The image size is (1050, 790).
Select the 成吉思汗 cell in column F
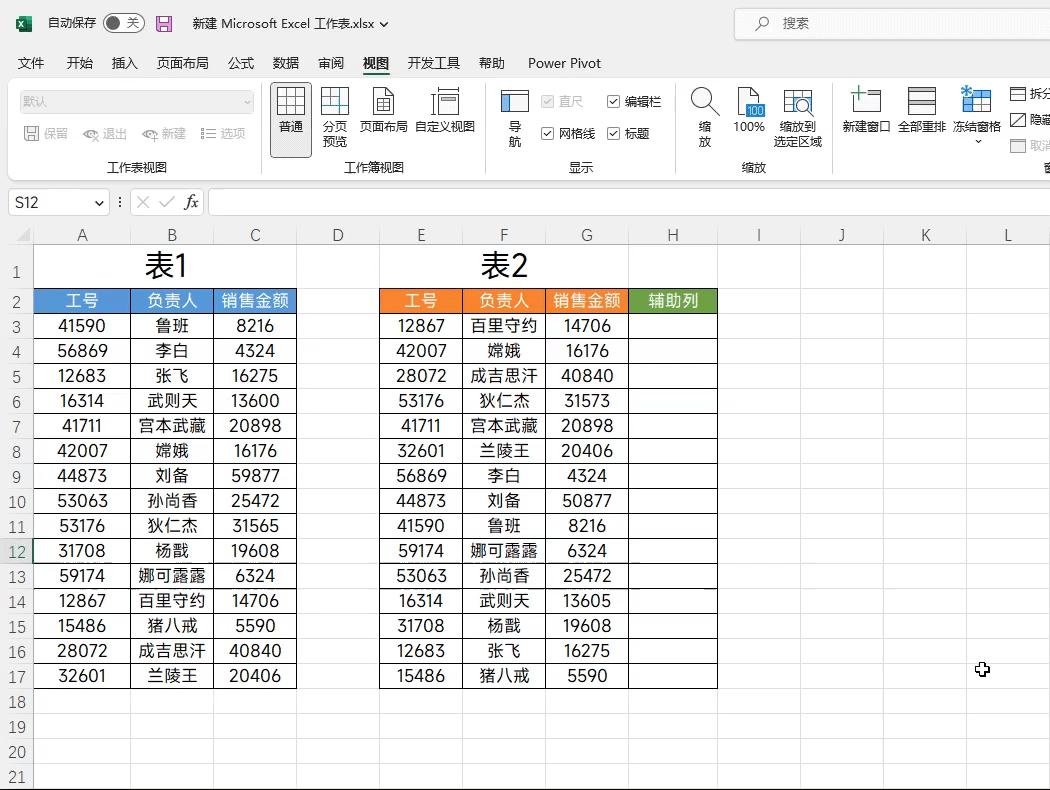click(x=504, y=376)
